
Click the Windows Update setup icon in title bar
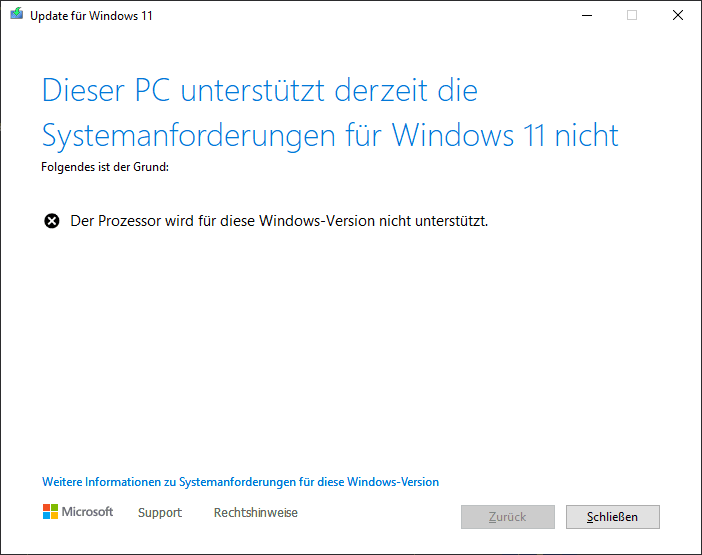17,14
